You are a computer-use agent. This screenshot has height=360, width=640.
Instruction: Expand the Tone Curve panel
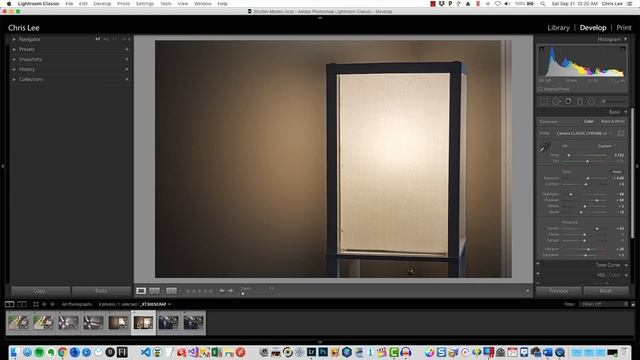(x=626, y=265)
